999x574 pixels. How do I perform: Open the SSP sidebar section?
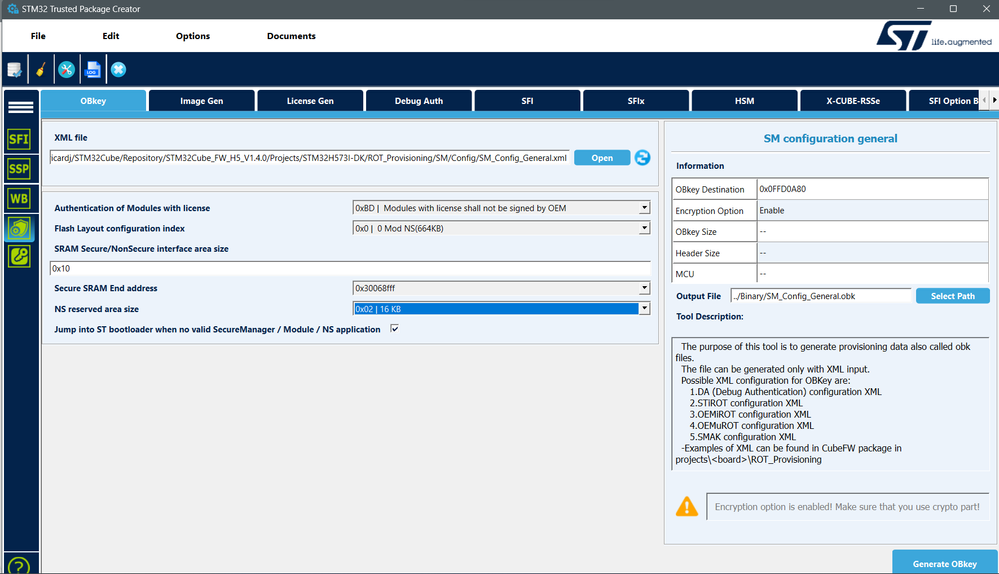tap(19, 169)
